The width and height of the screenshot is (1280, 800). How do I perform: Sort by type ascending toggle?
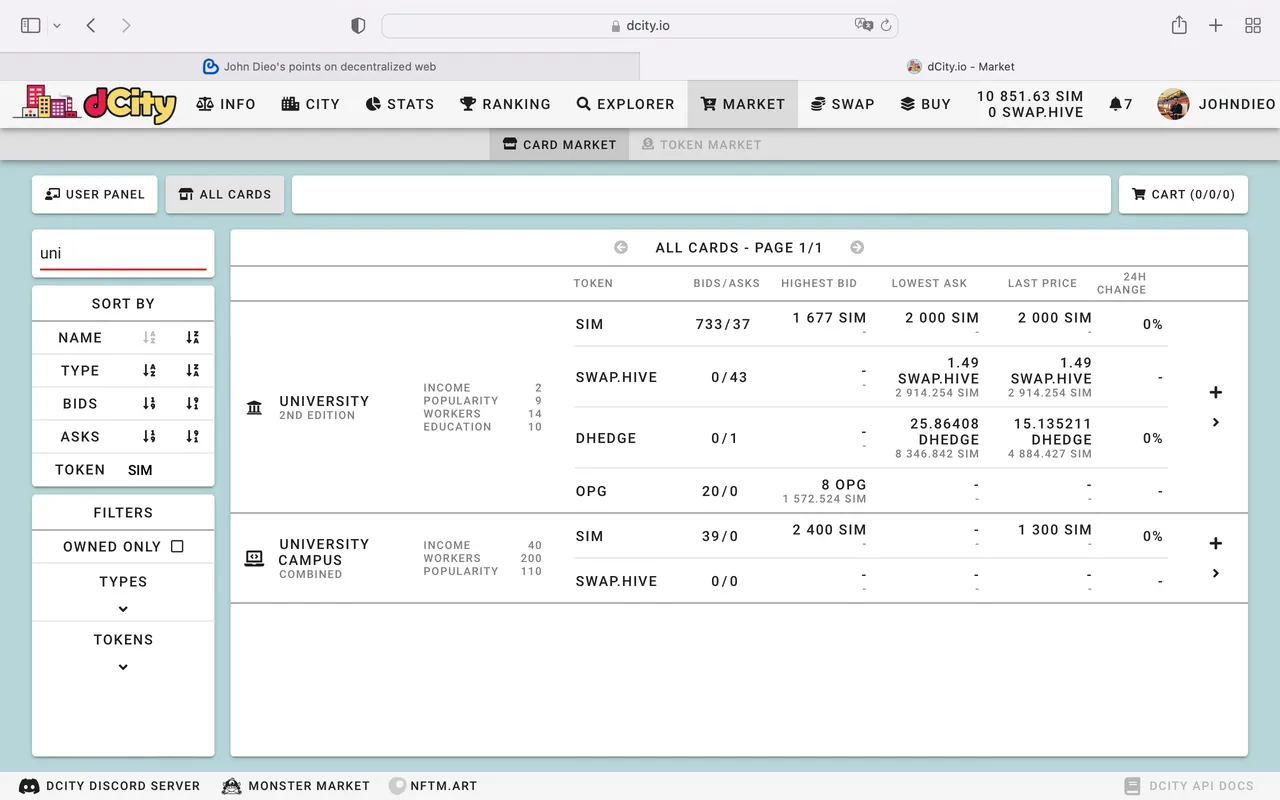(149, 371)
